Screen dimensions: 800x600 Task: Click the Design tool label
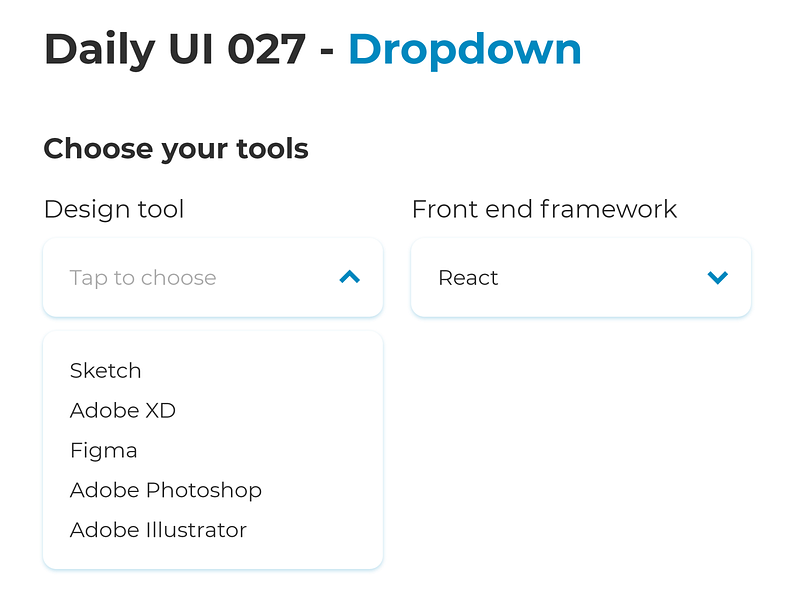[113, 209]
